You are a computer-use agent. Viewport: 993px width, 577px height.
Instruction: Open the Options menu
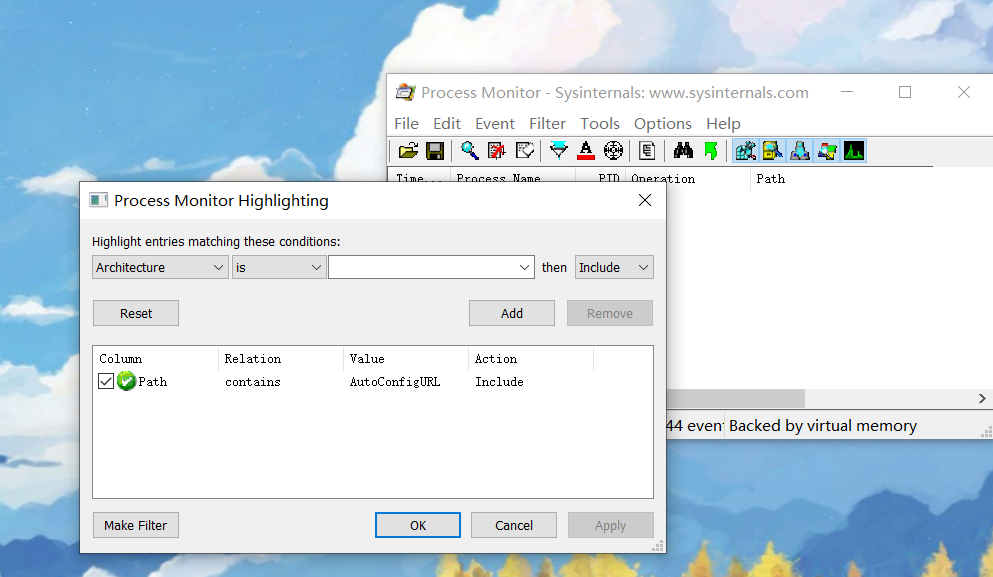click(662, 123)
